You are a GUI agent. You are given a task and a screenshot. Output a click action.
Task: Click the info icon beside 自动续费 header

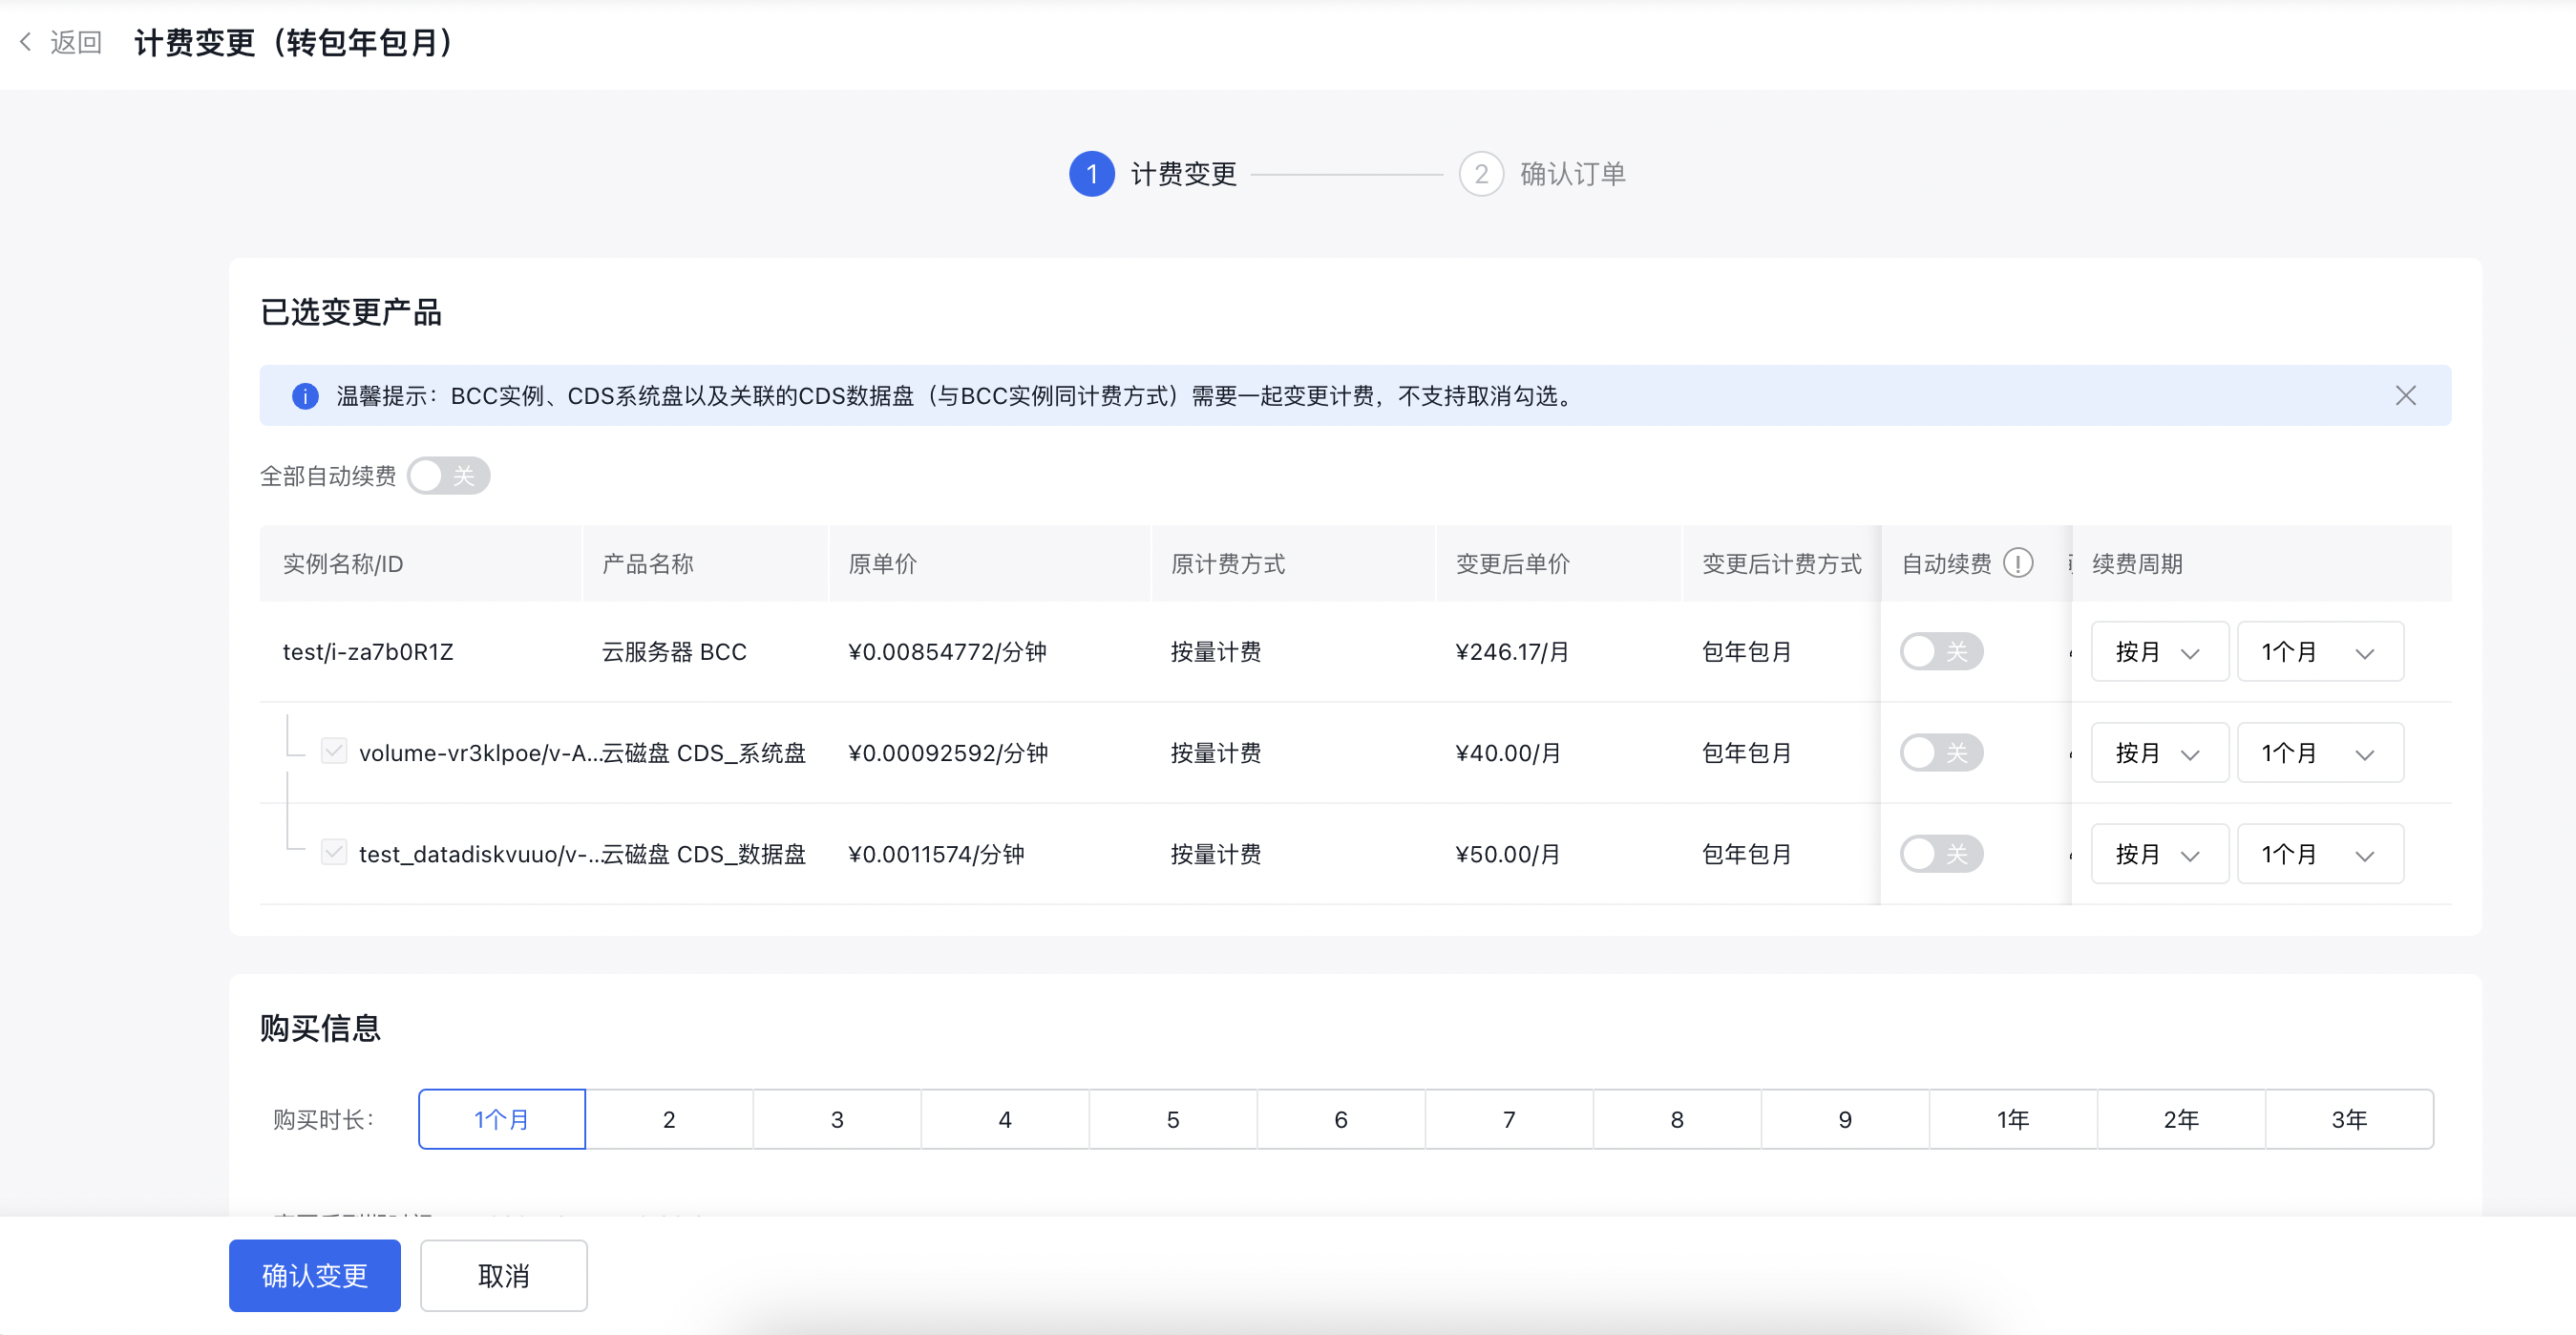point(2018,563)
